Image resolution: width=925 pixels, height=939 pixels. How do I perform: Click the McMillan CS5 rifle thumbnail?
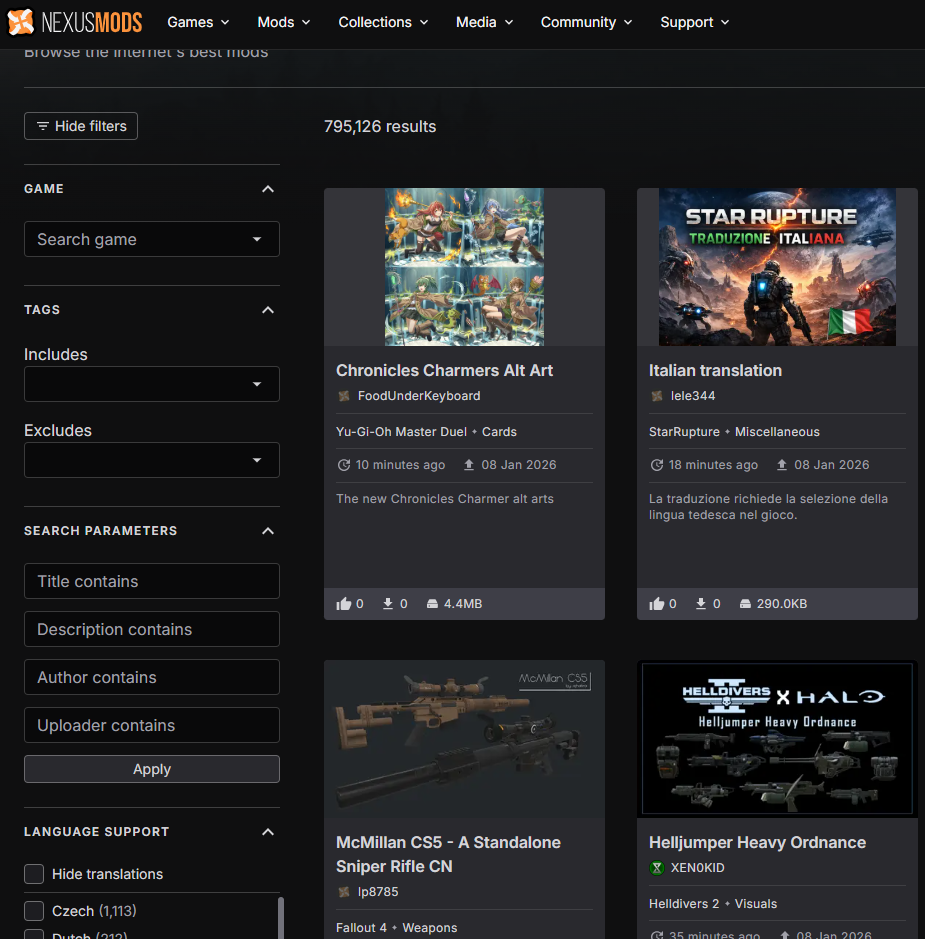[x=464, y=739]
